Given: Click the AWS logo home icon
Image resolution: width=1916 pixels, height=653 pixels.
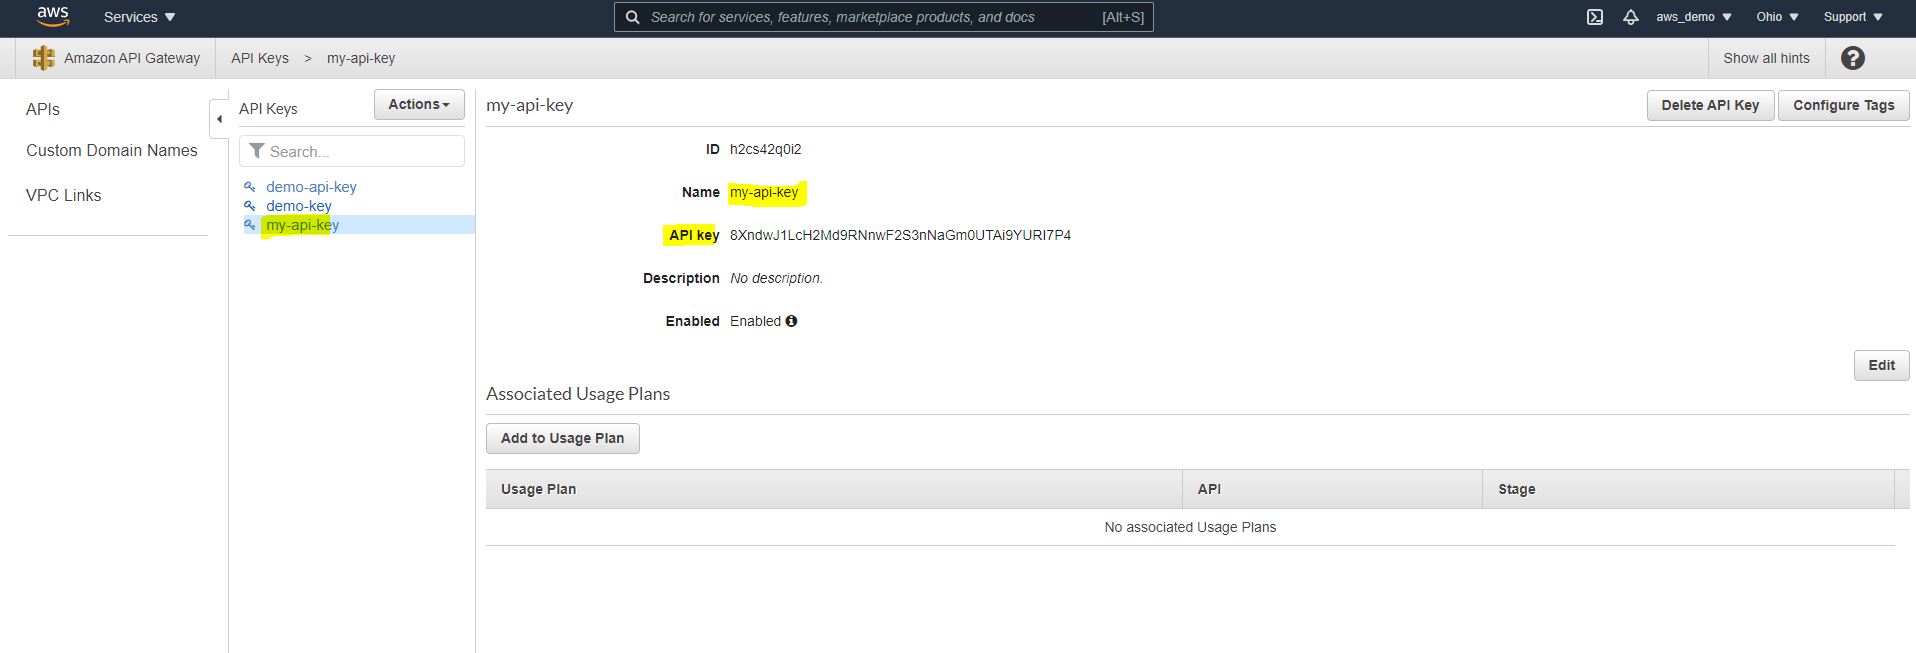Looking at the screenshot, I should [53, 16].
